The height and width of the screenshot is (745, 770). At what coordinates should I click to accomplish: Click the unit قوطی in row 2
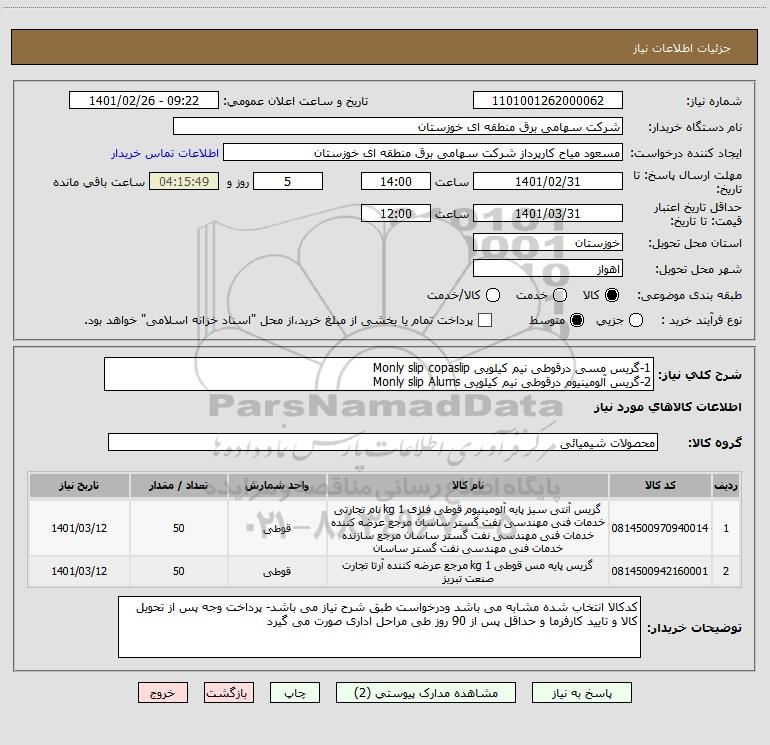click(277, 572)
